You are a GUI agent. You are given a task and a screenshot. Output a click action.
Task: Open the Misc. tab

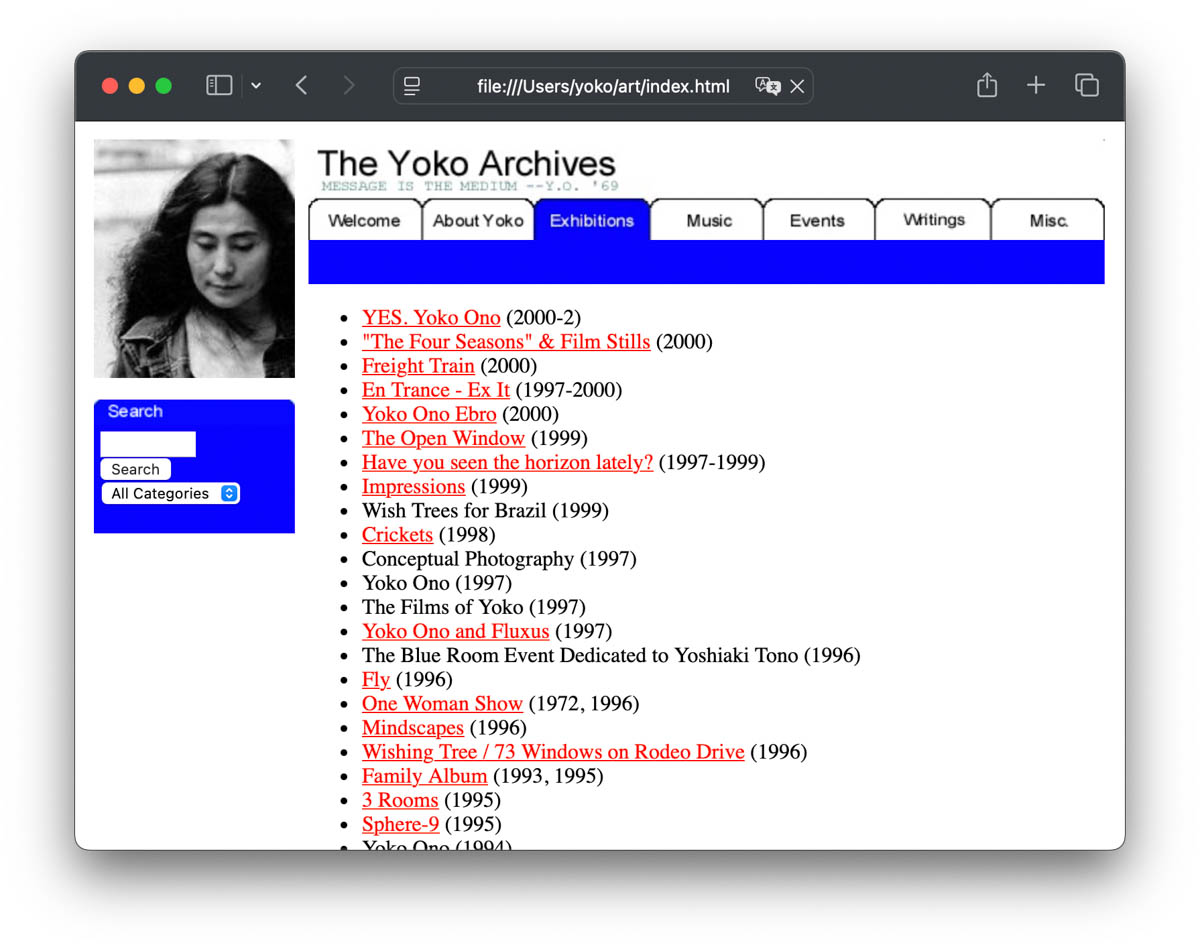1047,220
